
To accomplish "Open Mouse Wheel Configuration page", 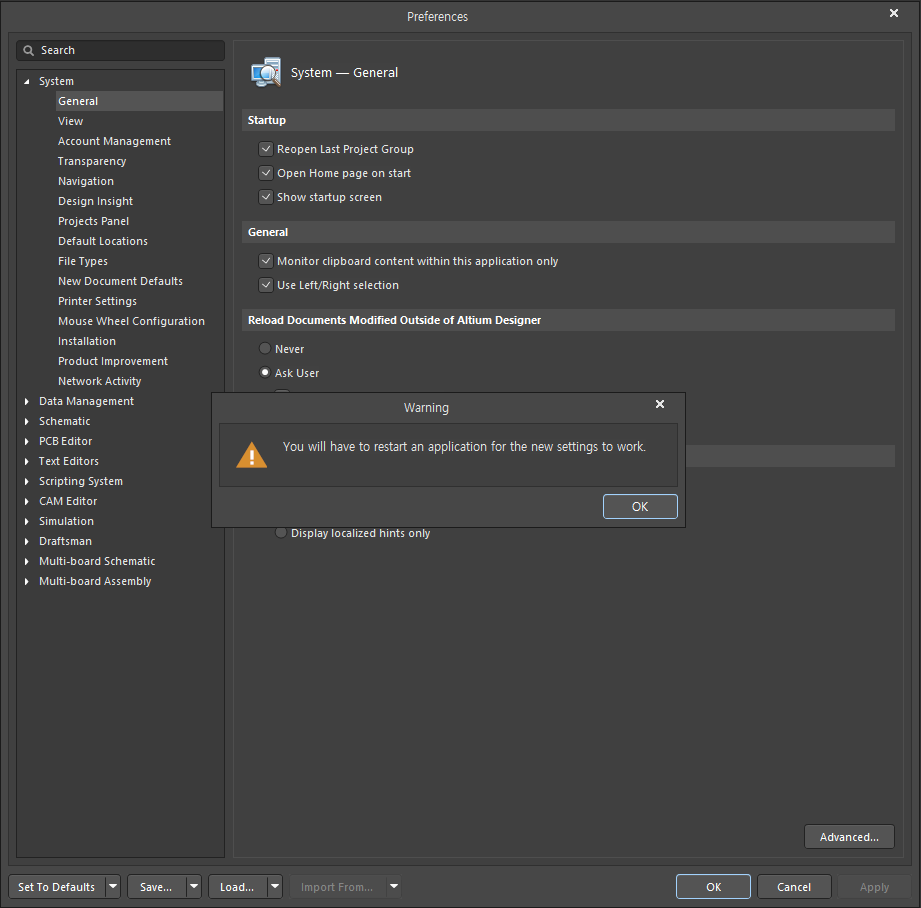I will (x=132, y=321).
